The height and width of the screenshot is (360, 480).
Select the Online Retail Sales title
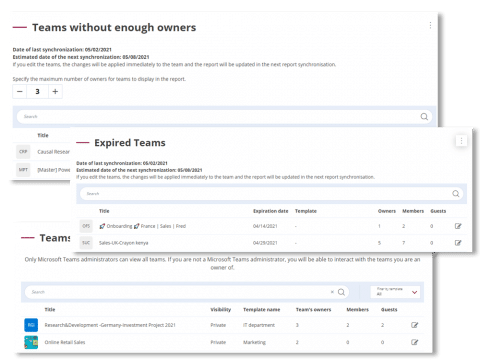(65, 342)
